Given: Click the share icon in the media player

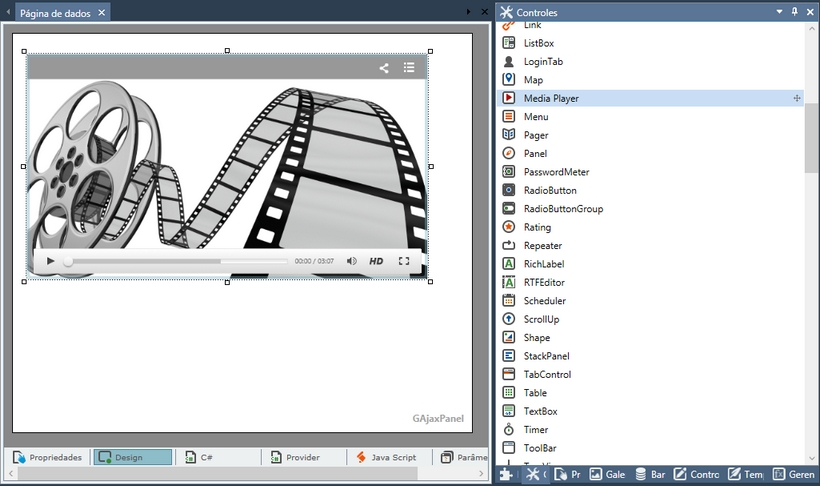Looking at the screenshot, I should [384, 68].
